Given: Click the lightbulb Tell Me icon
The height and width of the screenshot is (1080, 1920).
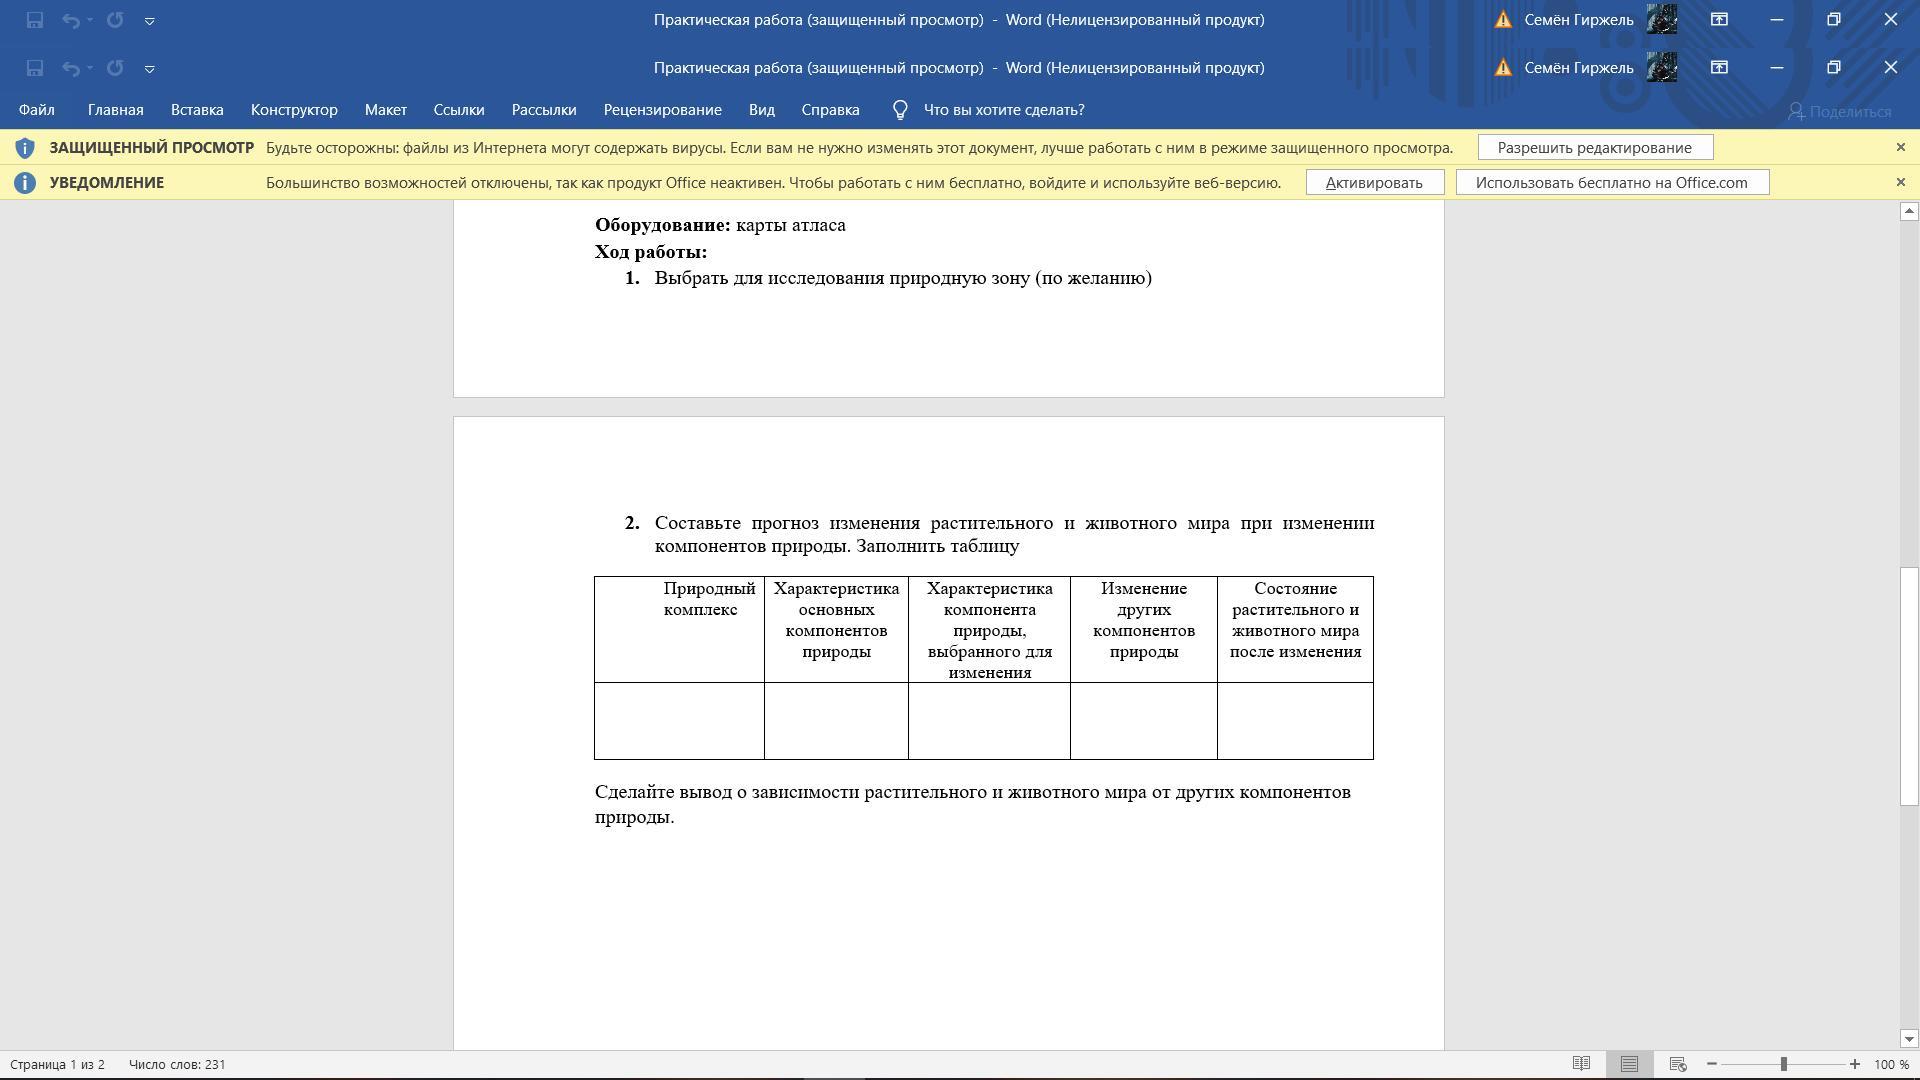Looking at the screenshot, I should [x=899, y=110].
